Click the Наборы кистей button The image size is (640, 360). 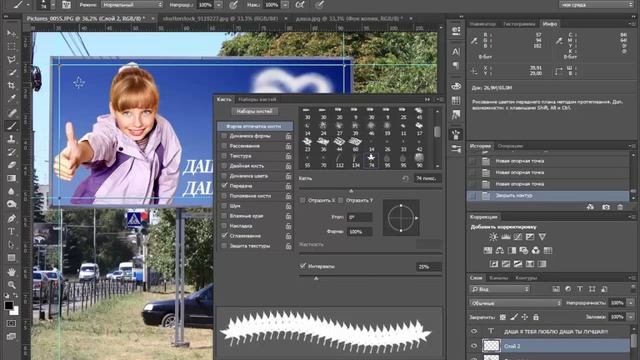coord(255,111)
